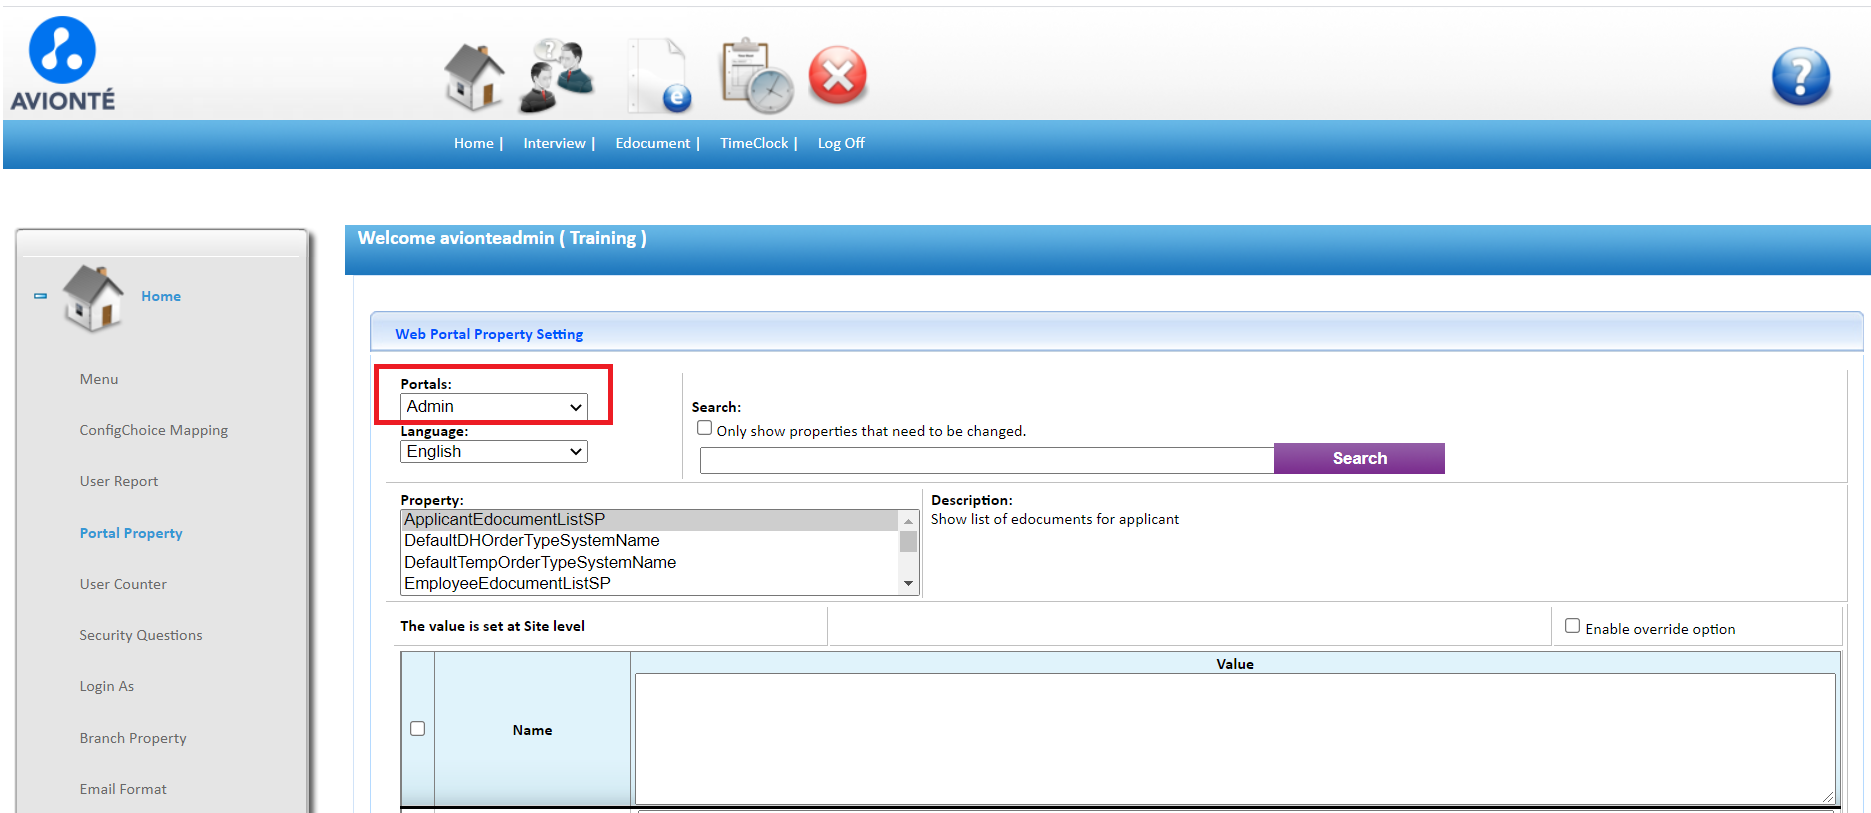Check 'Only show properties that need to be changed'
Image resolution: width=1871 pixels, height=813 pixels.
[x=705, y=428]
